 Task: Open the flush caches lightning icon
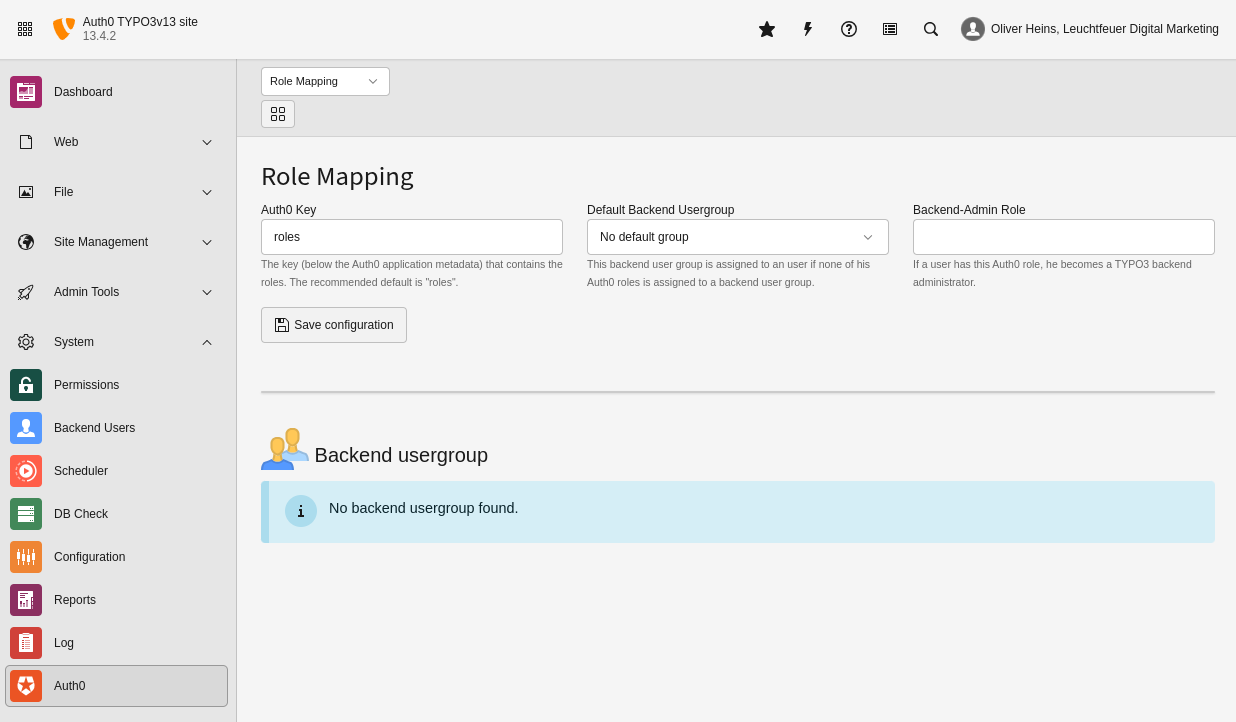click(808, 29)
